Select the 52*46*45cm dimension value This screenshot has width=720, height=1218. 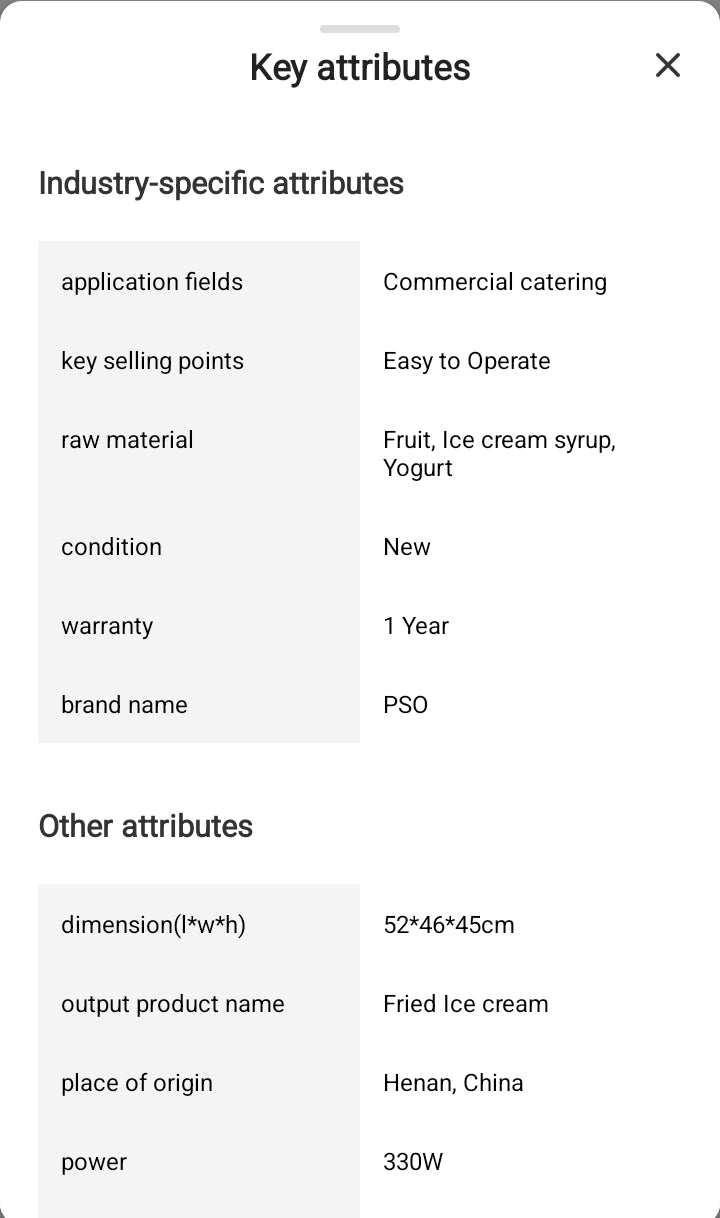pyautogui.click(x=449, y=925)
